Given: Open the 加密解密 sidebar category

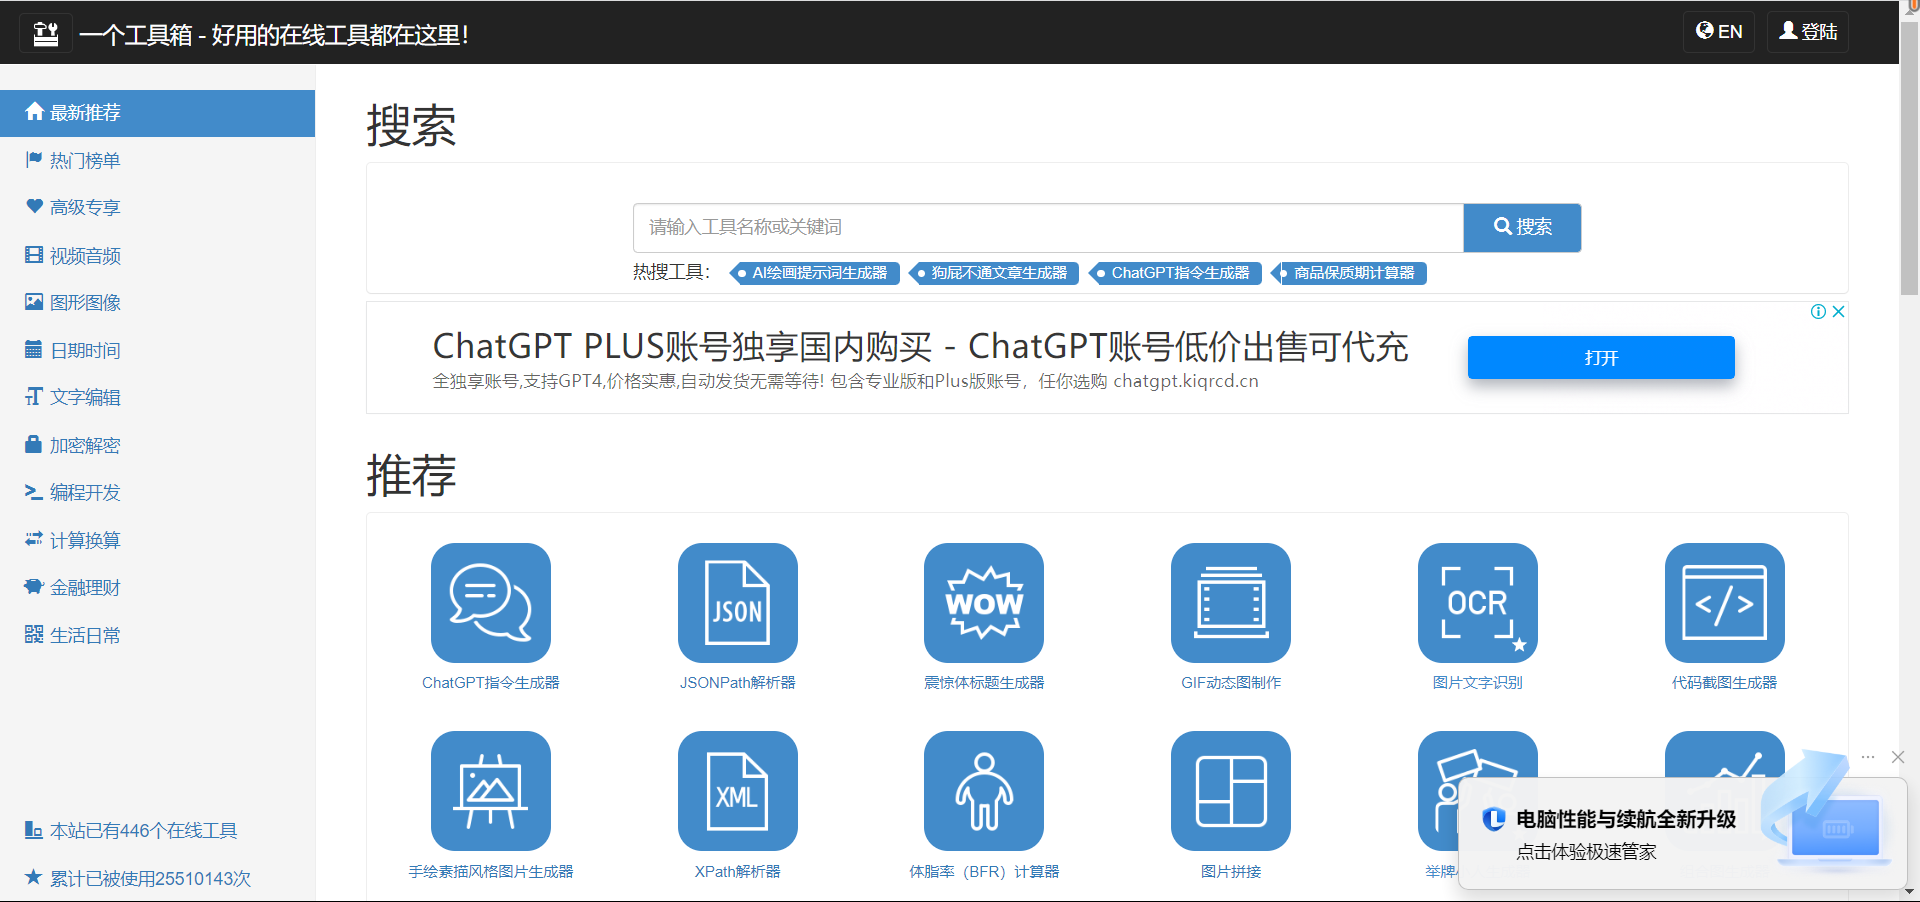Looking at the screenshot, I should tap(157, 446).
